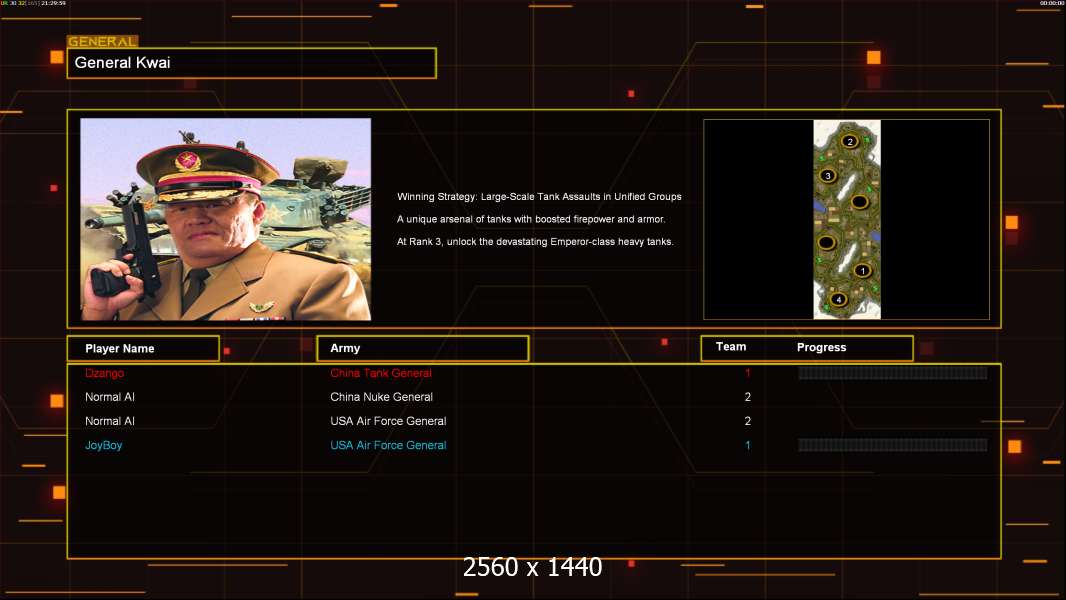Click start position marker 1 on the map

(863, 270)
